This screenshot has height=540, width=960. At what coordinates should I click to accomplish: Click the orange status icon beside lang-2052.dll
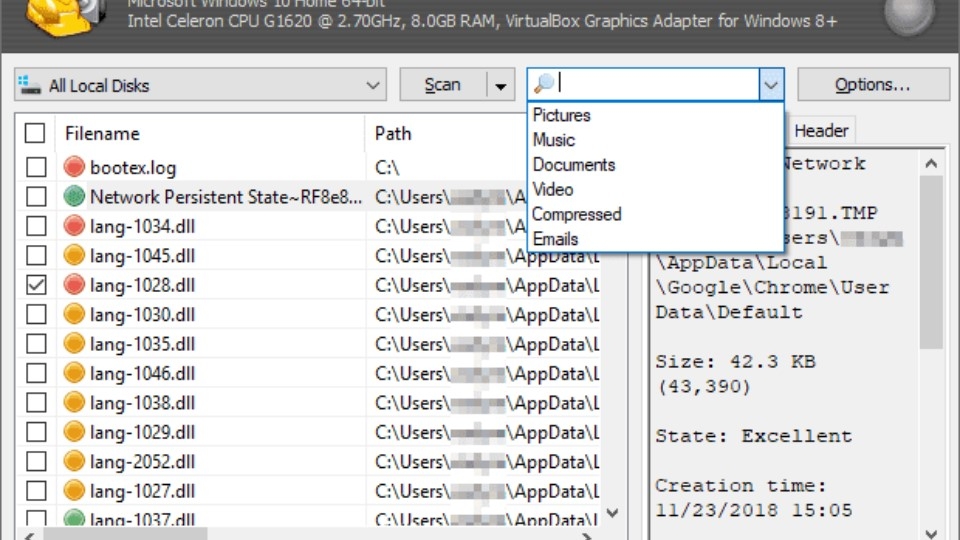point(74,460)
